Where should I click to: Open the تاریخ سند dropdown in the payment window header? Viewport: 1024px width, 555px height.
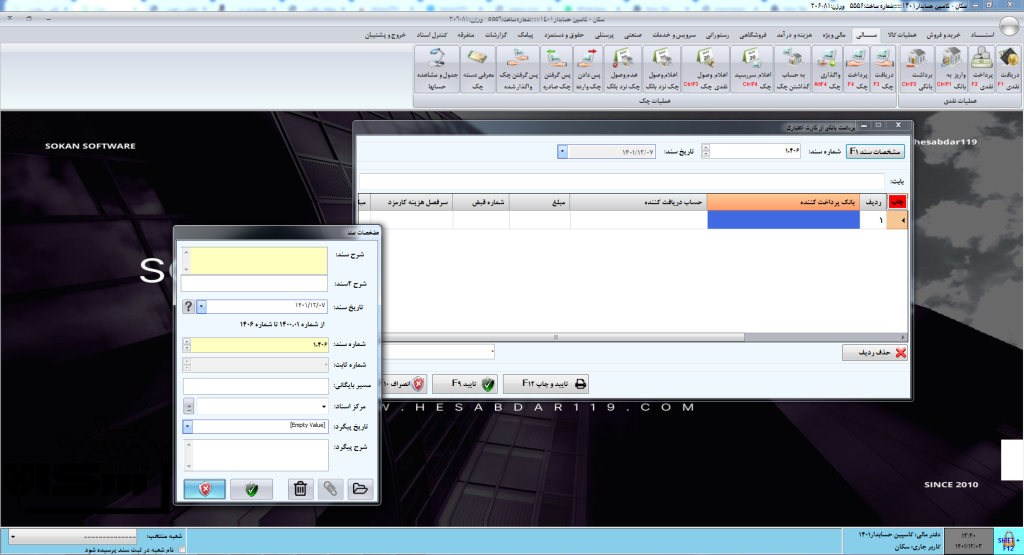click(562, 152)
